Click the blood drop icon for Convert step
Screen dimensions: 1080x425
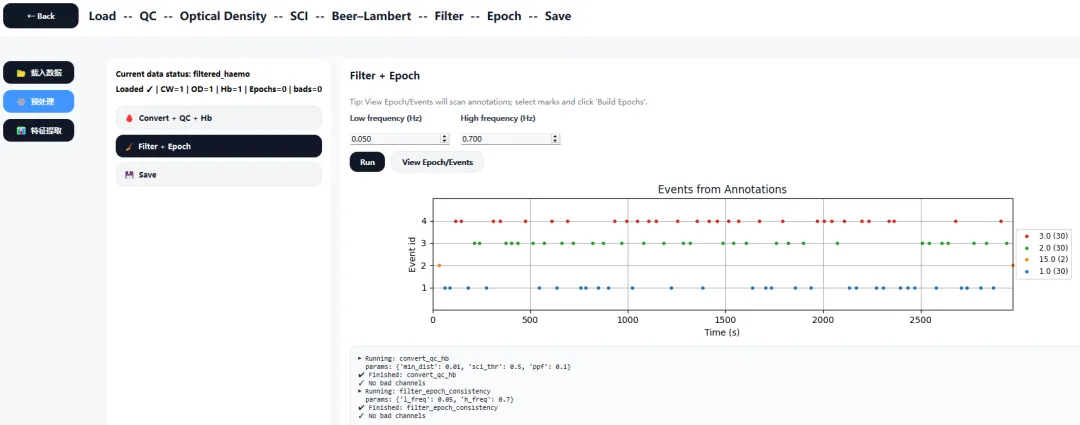pyautogui.click(x=128, y=118)
